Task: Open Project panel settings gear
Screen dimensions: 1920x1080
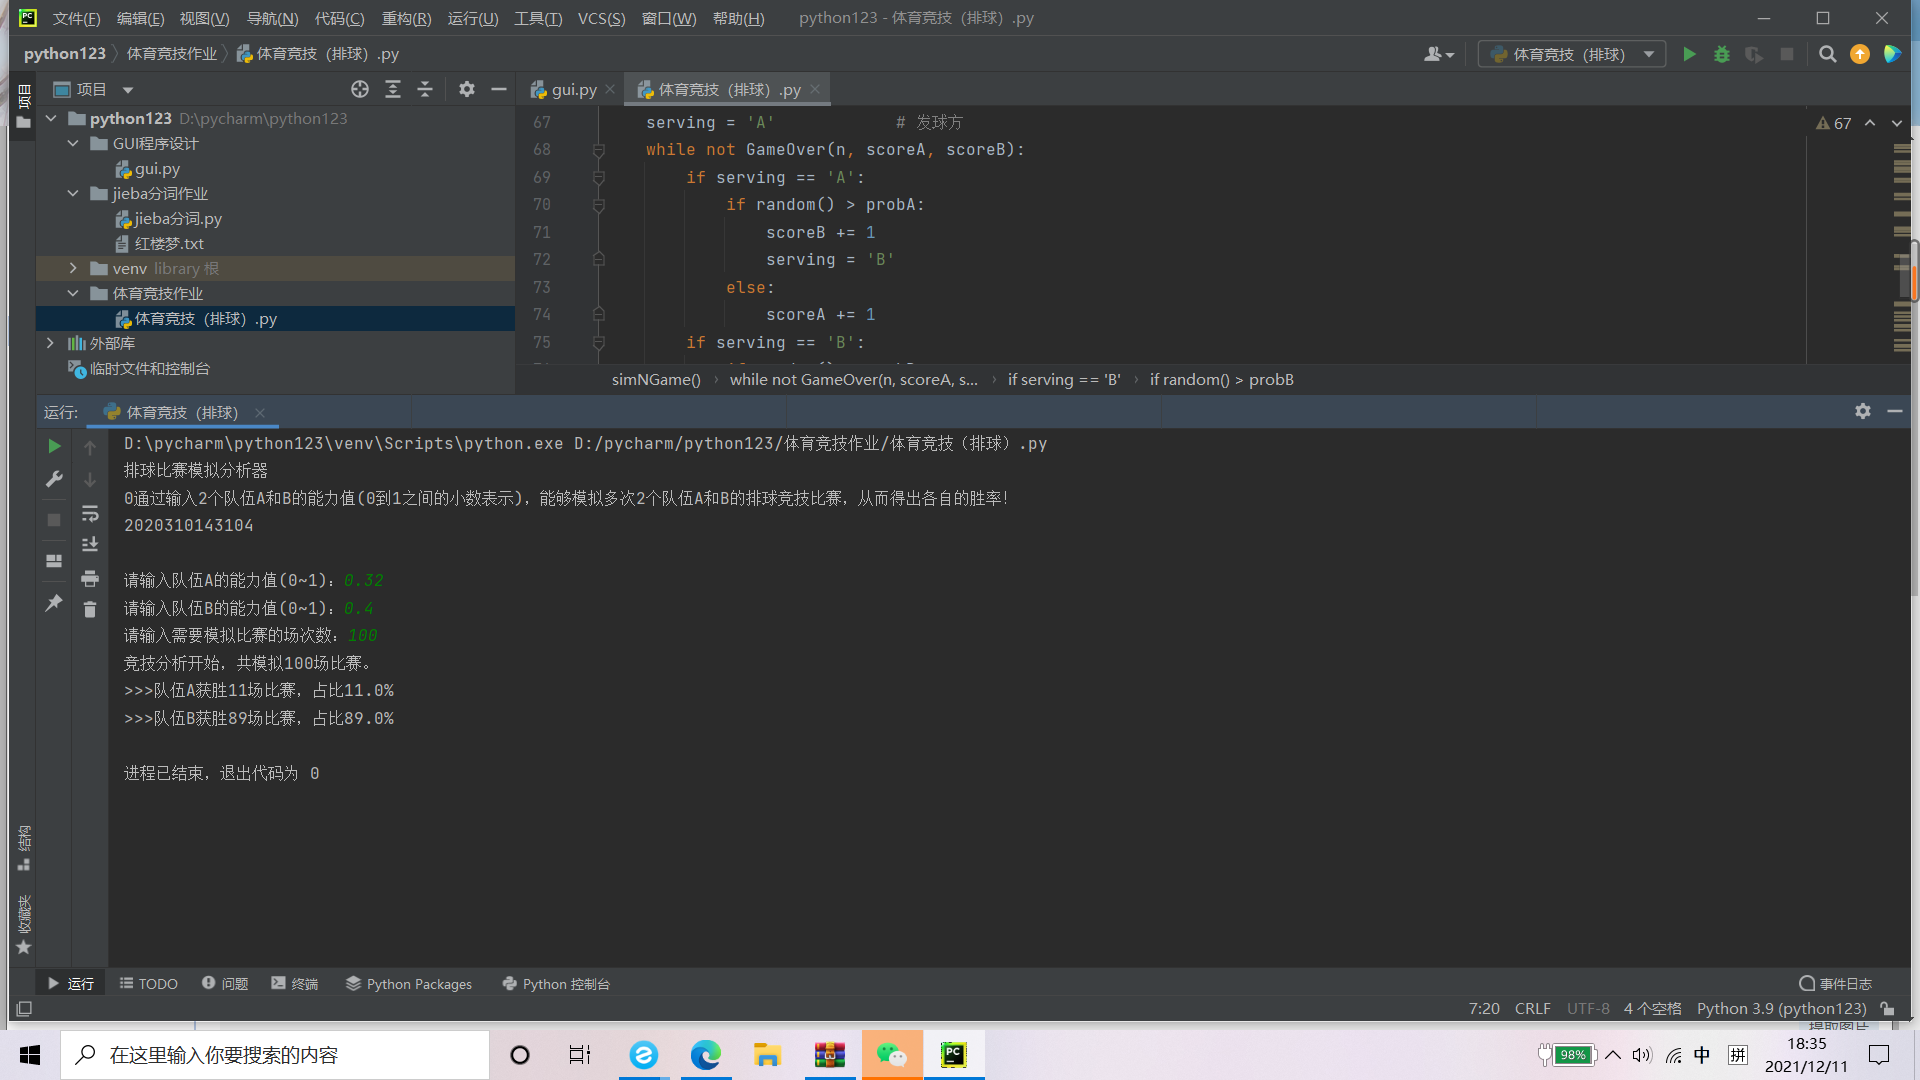Action: tap(466, 89)
